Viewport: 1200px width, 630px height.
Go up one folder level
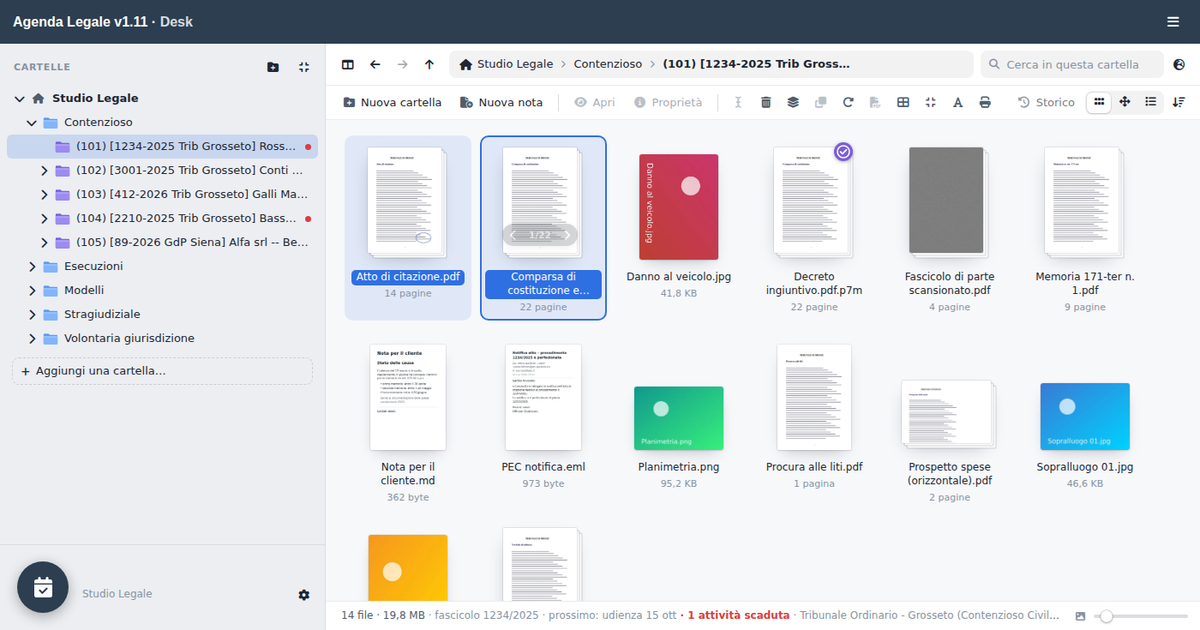(429, 64)
